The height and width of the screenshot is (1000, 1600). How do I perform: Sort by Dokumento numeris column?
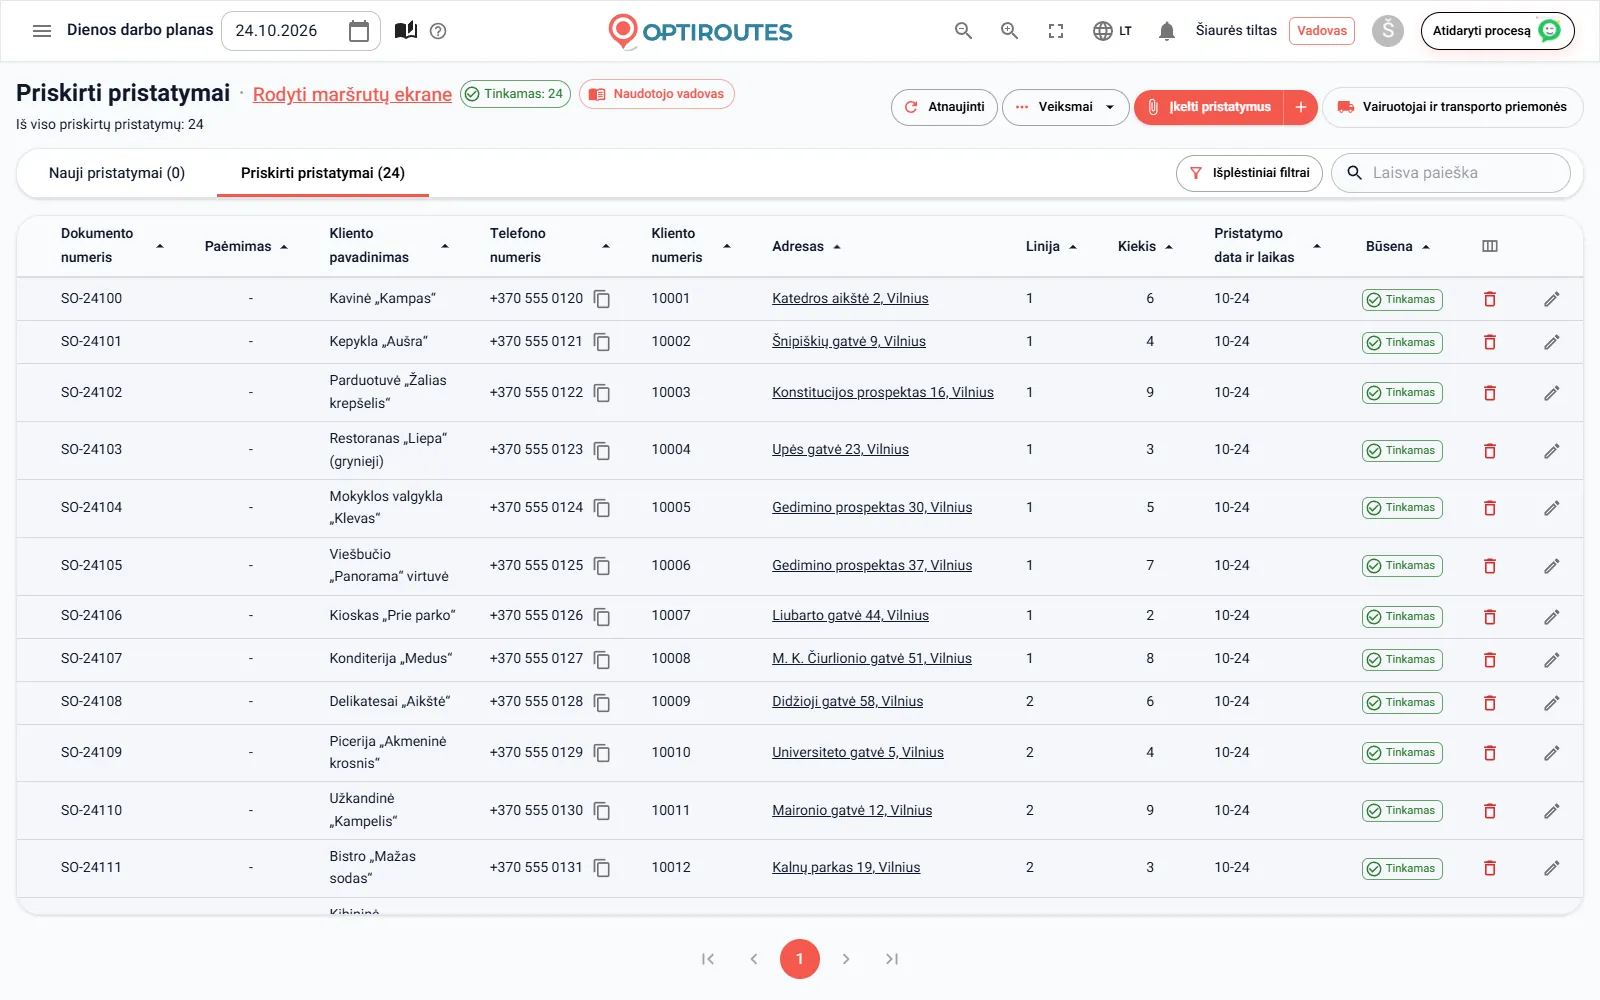point(112,246)
